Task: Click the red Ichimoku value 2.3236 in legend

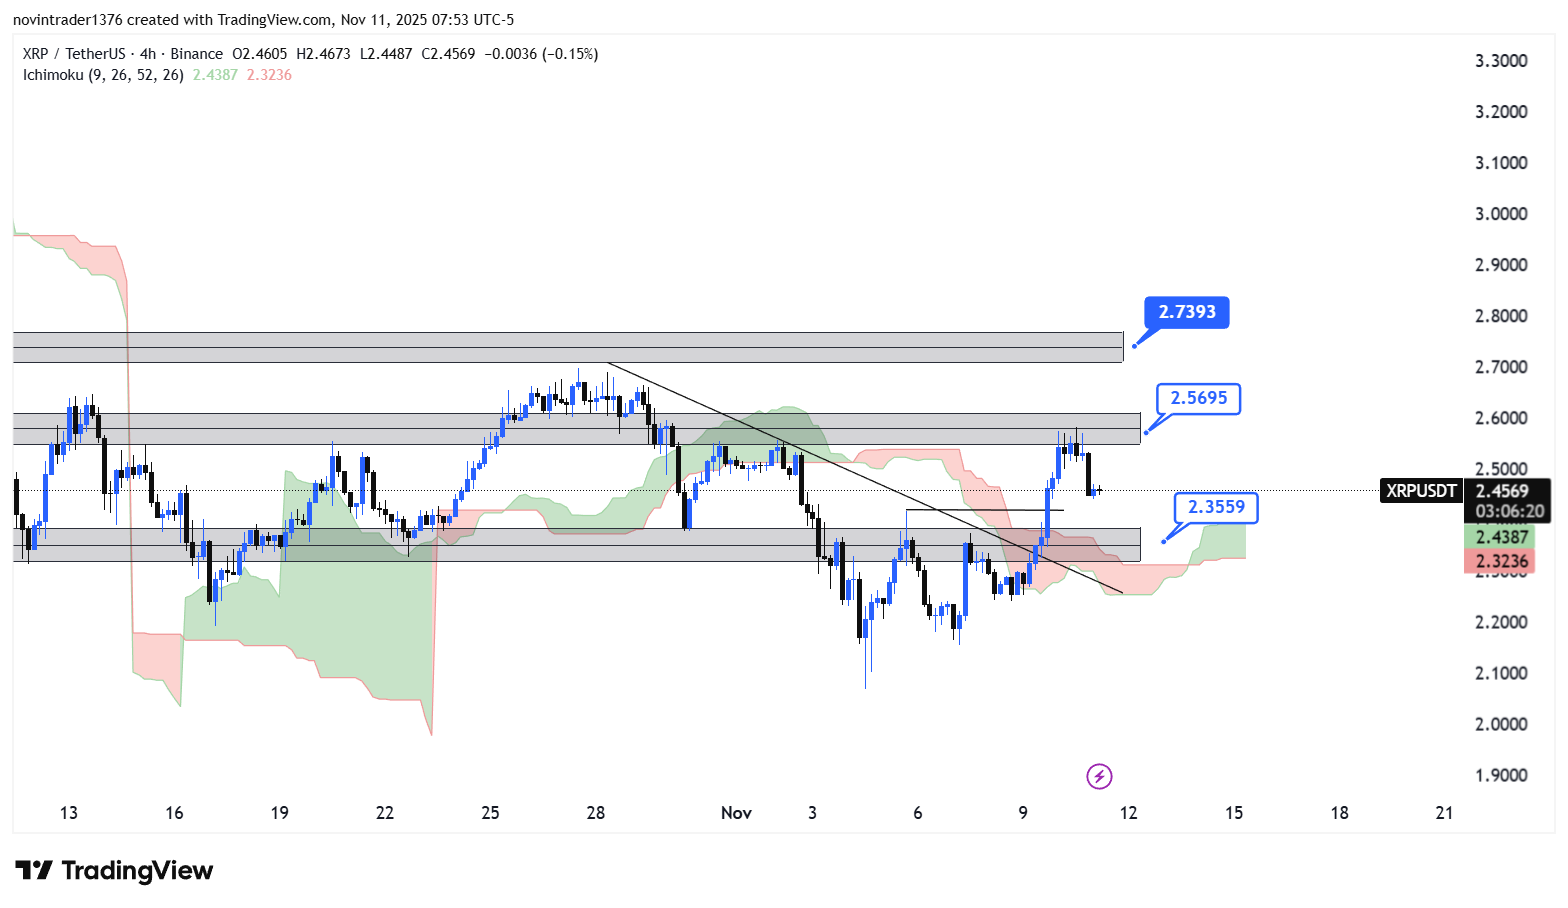Action: [269, 75]
